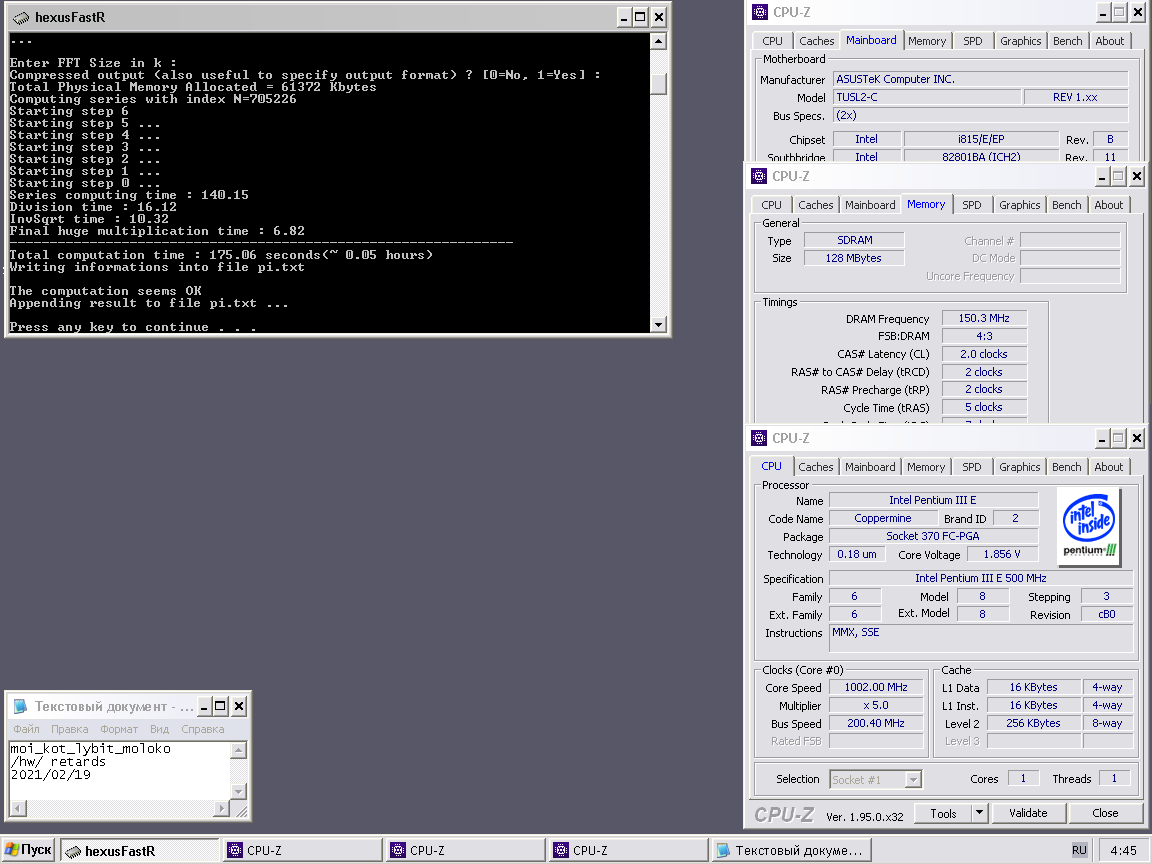The height and width of the screenshot is (864, 1152).
Task: Open the Bench tab in the CPU window
Action: coord(1067,467)
